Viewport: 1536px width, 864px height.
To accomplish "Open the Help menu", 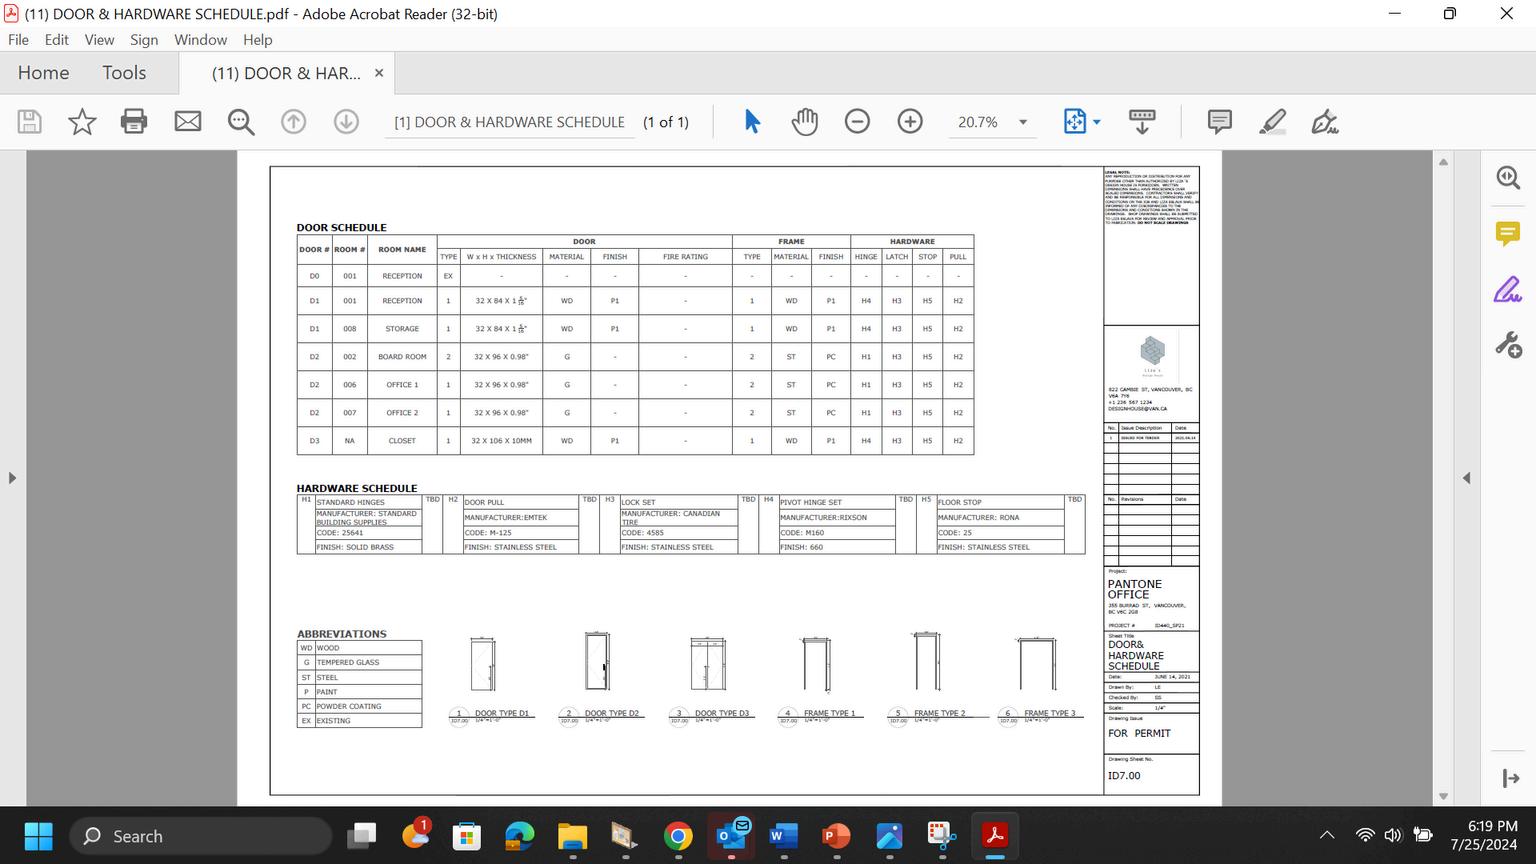I will [257, 40].
